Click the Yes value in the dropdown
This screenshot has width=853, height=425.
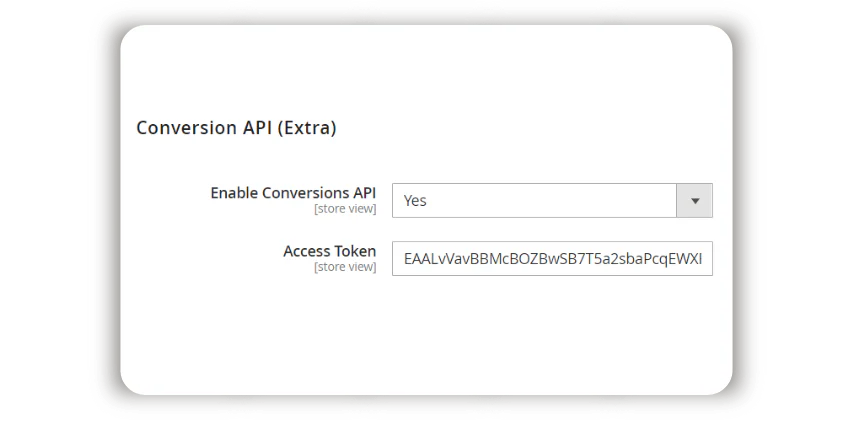pos(415,201)
